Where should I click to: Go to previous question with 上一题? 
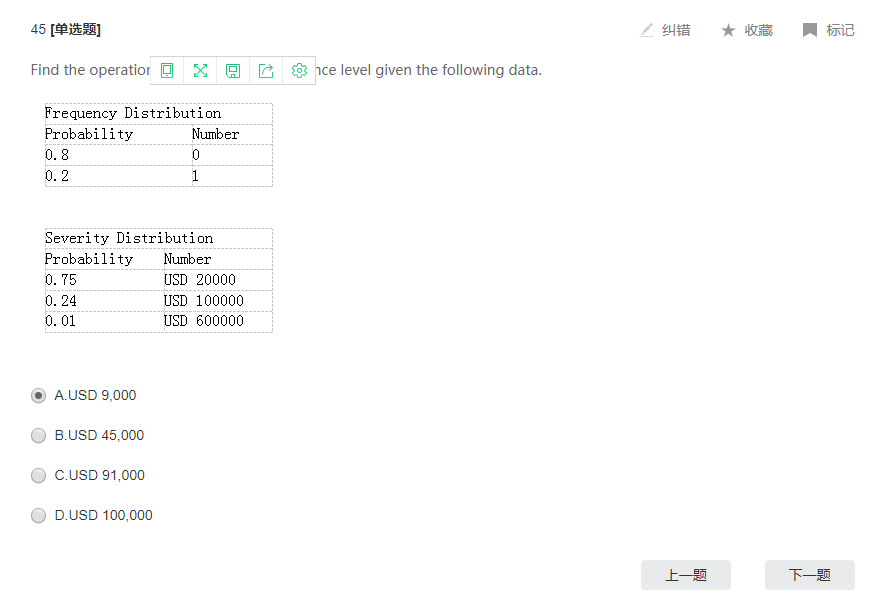pos(686,575)
